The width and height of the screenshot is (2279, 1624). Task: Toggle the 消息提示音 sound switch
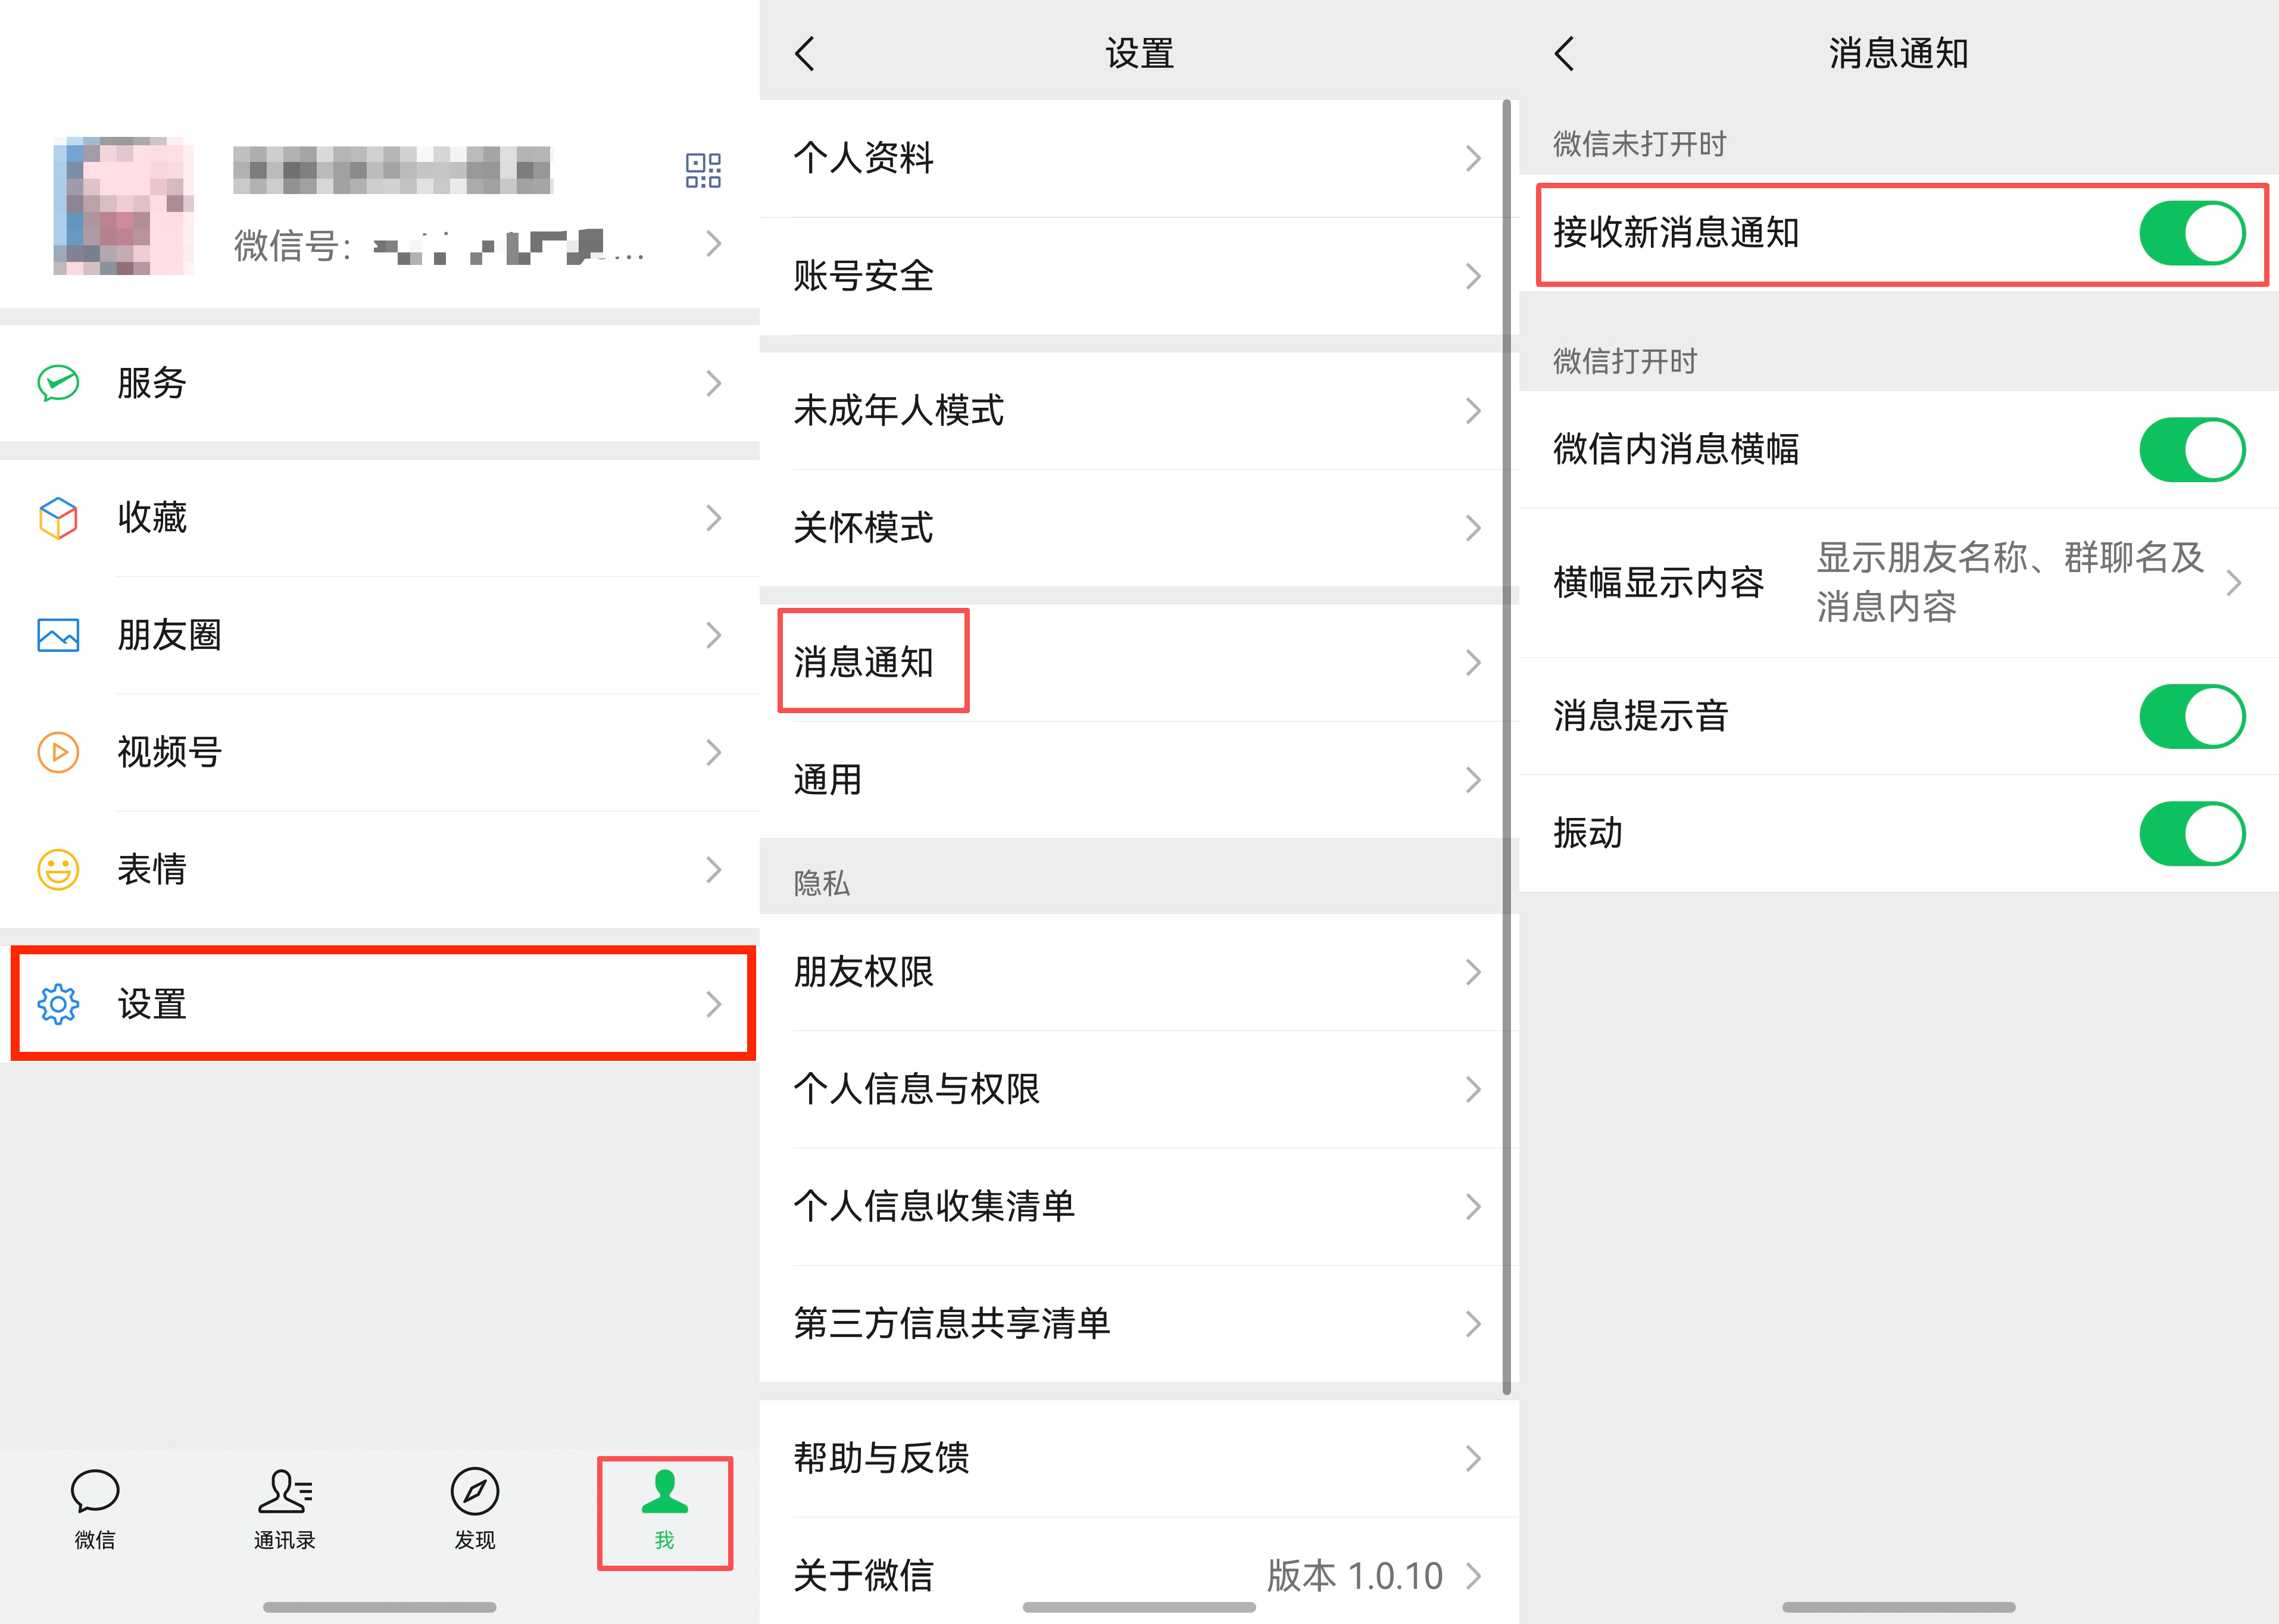click(2191, 716)
